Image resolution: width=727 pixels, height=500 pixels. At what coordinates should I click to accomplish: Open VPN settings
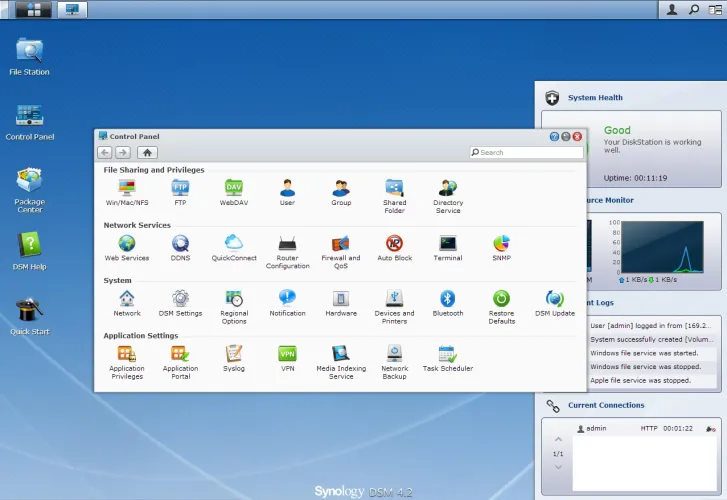pos(287,358)
